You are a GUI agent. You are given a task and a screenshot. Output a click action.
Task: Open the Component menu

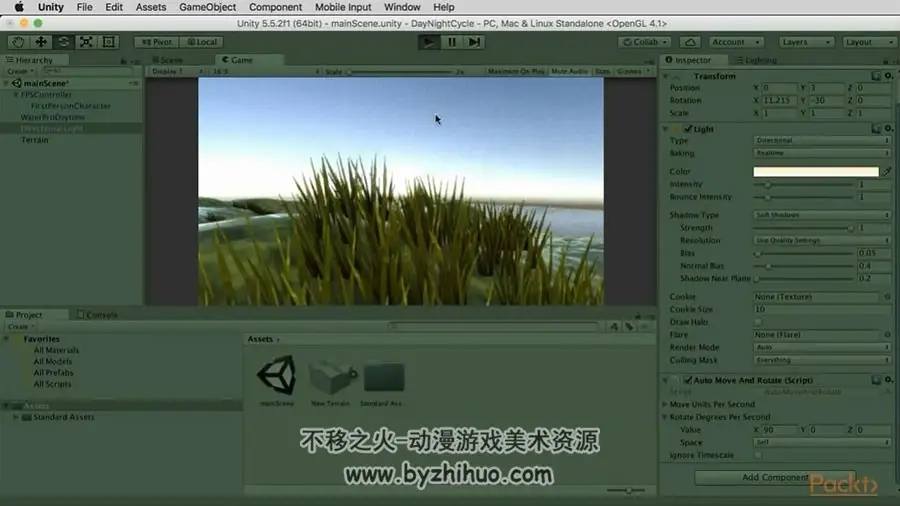click(275, 7)
